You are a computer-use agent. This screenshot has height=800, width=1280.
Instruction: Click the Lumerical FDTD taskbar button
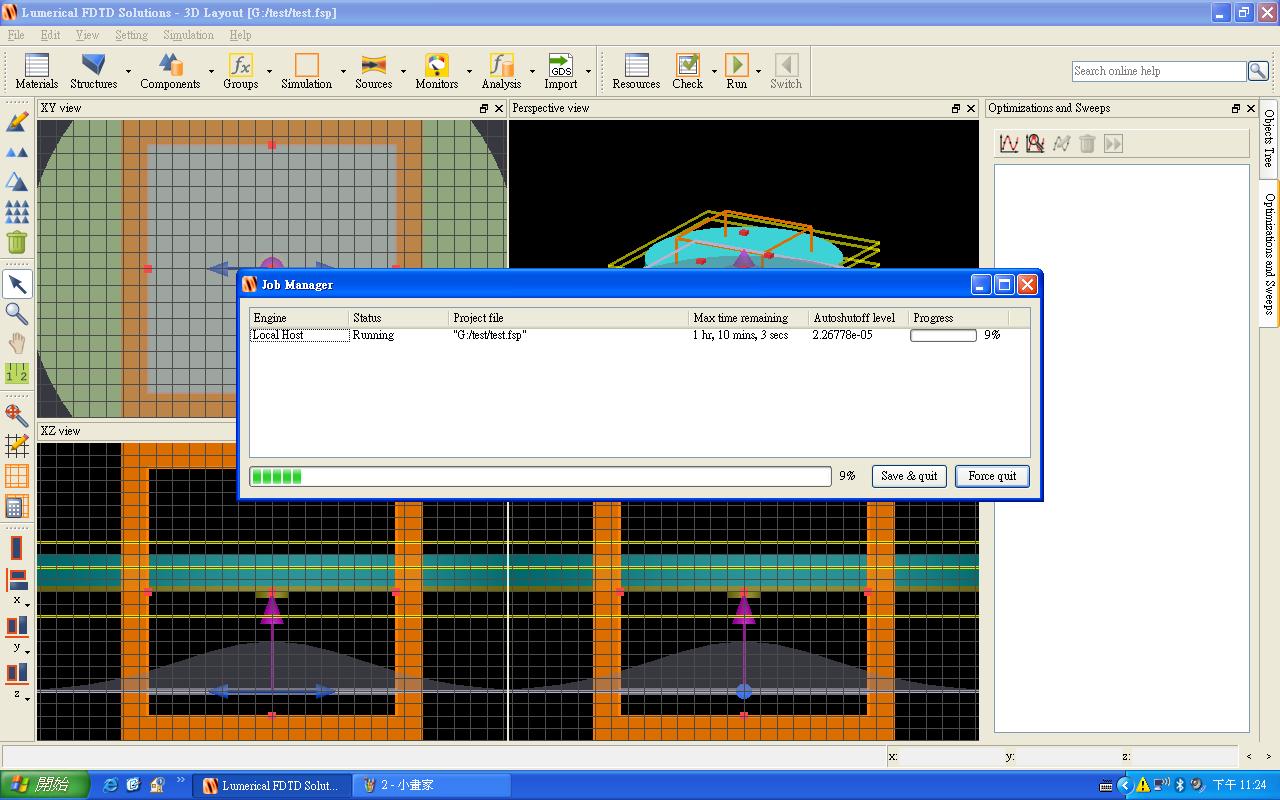(272, 785)
